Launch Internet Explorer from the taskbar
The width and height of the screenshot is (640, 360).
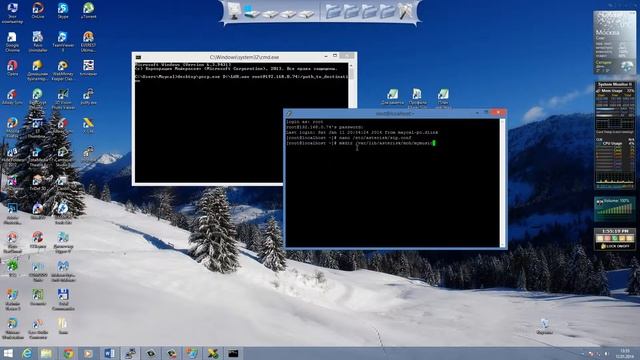point(27,353)
